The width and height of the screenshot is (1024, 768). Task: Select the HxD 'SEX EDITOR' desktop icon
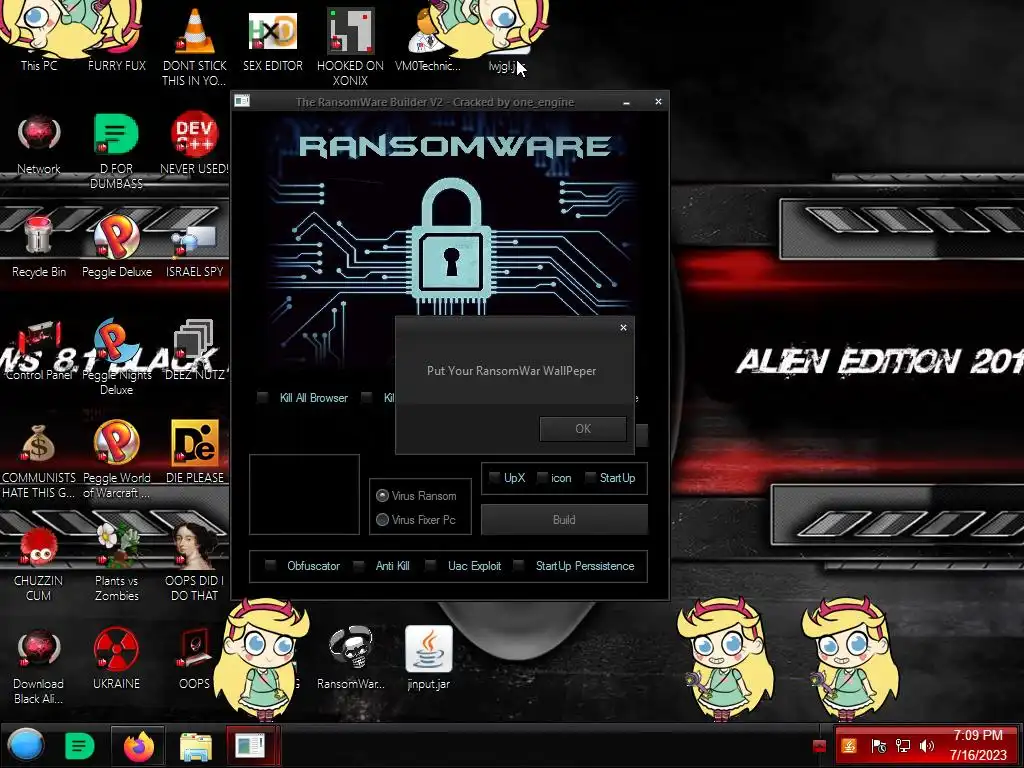pyautogui.click(x=273, y=40)
